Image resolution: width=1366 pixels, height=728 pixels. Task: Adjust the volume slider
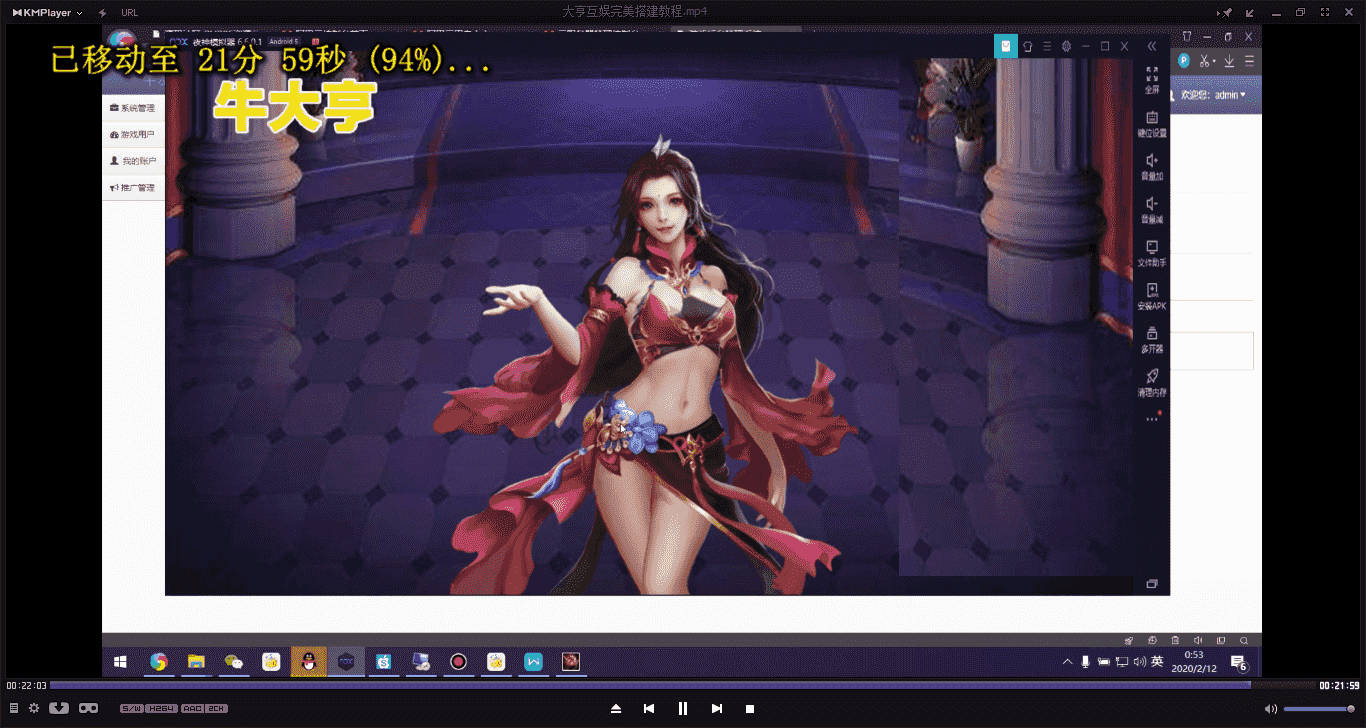(x=1318, y=709)
